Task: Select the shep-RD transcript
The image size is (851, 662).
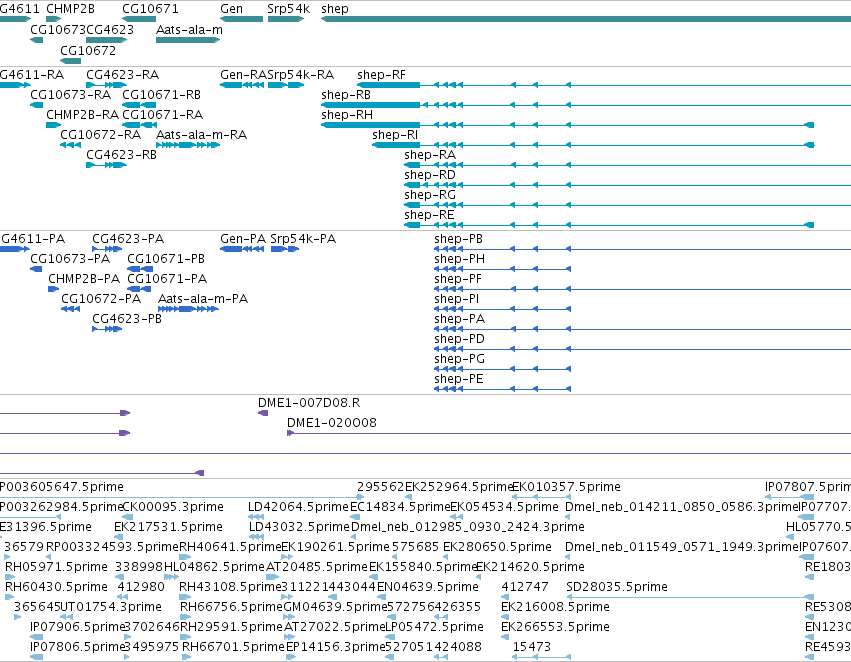Action: pos(627,185)
